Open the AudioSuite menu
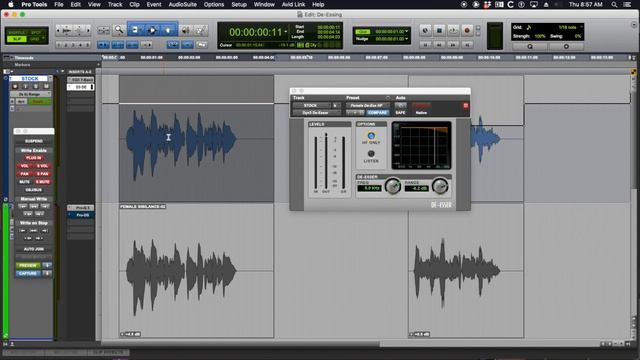 (182, 4)
